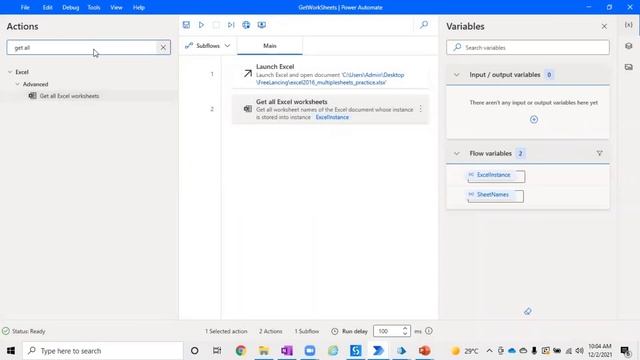Collapse the Input / output variables section
Viewport: 640px width, 360px height.
(457, 75)
